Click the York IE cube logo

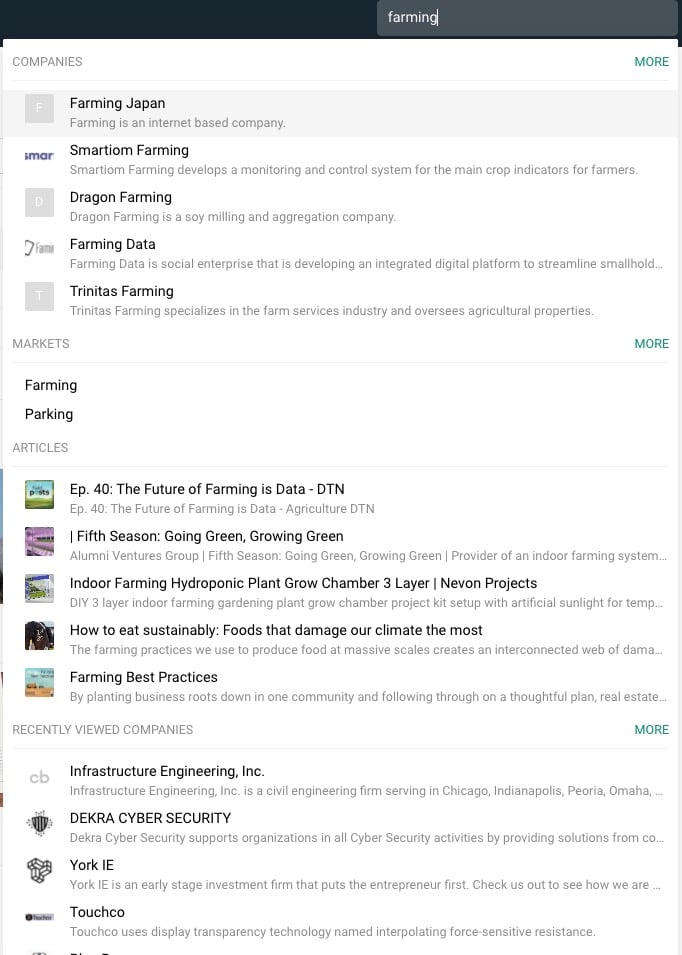click(x=39, y=870)
